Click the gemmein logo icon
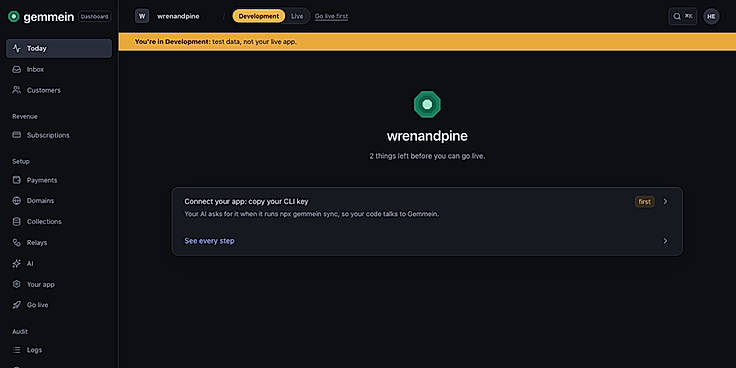The image size is (736, 368). click(x=14, y=16)
